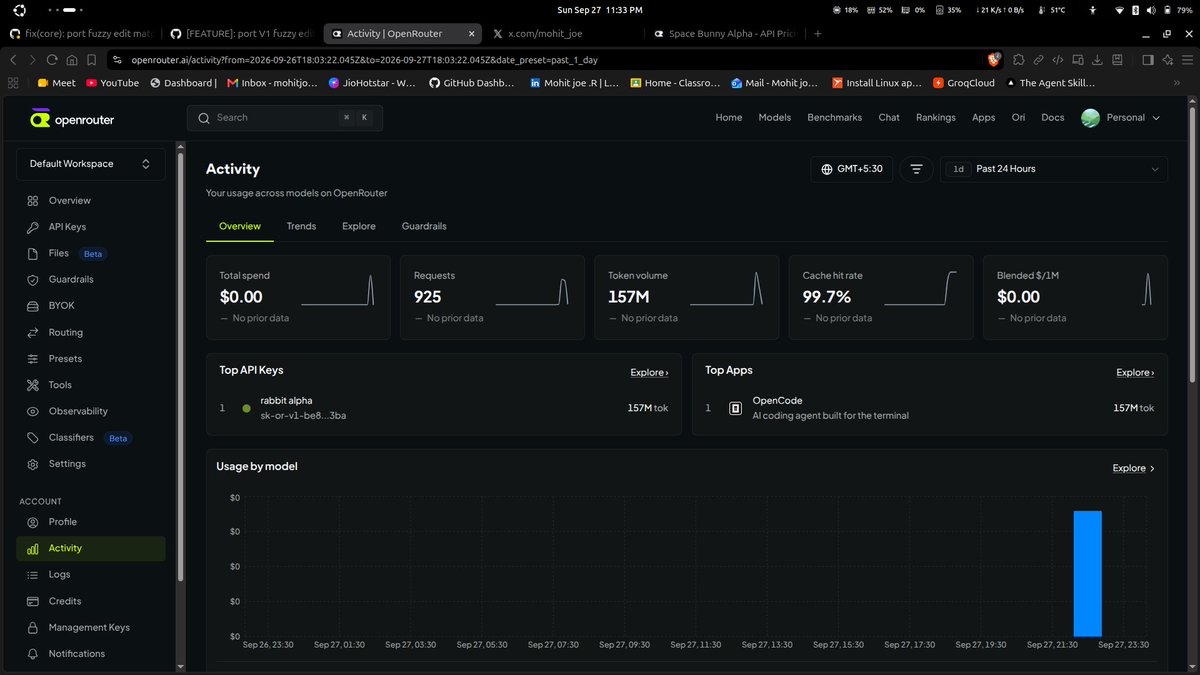Image resolution: width=1200 pixels, height=675 pixels.
Task: Open Management Keys under Account
Action: coord(91,627)
